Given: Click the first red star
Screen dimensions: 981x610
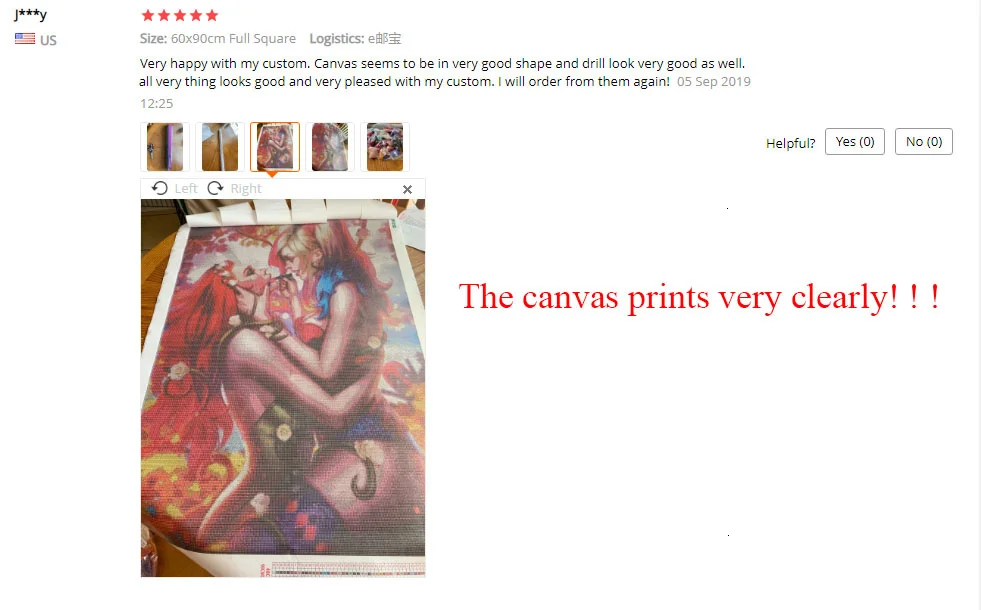Looking at the screenshot, I should pos(148,15).
